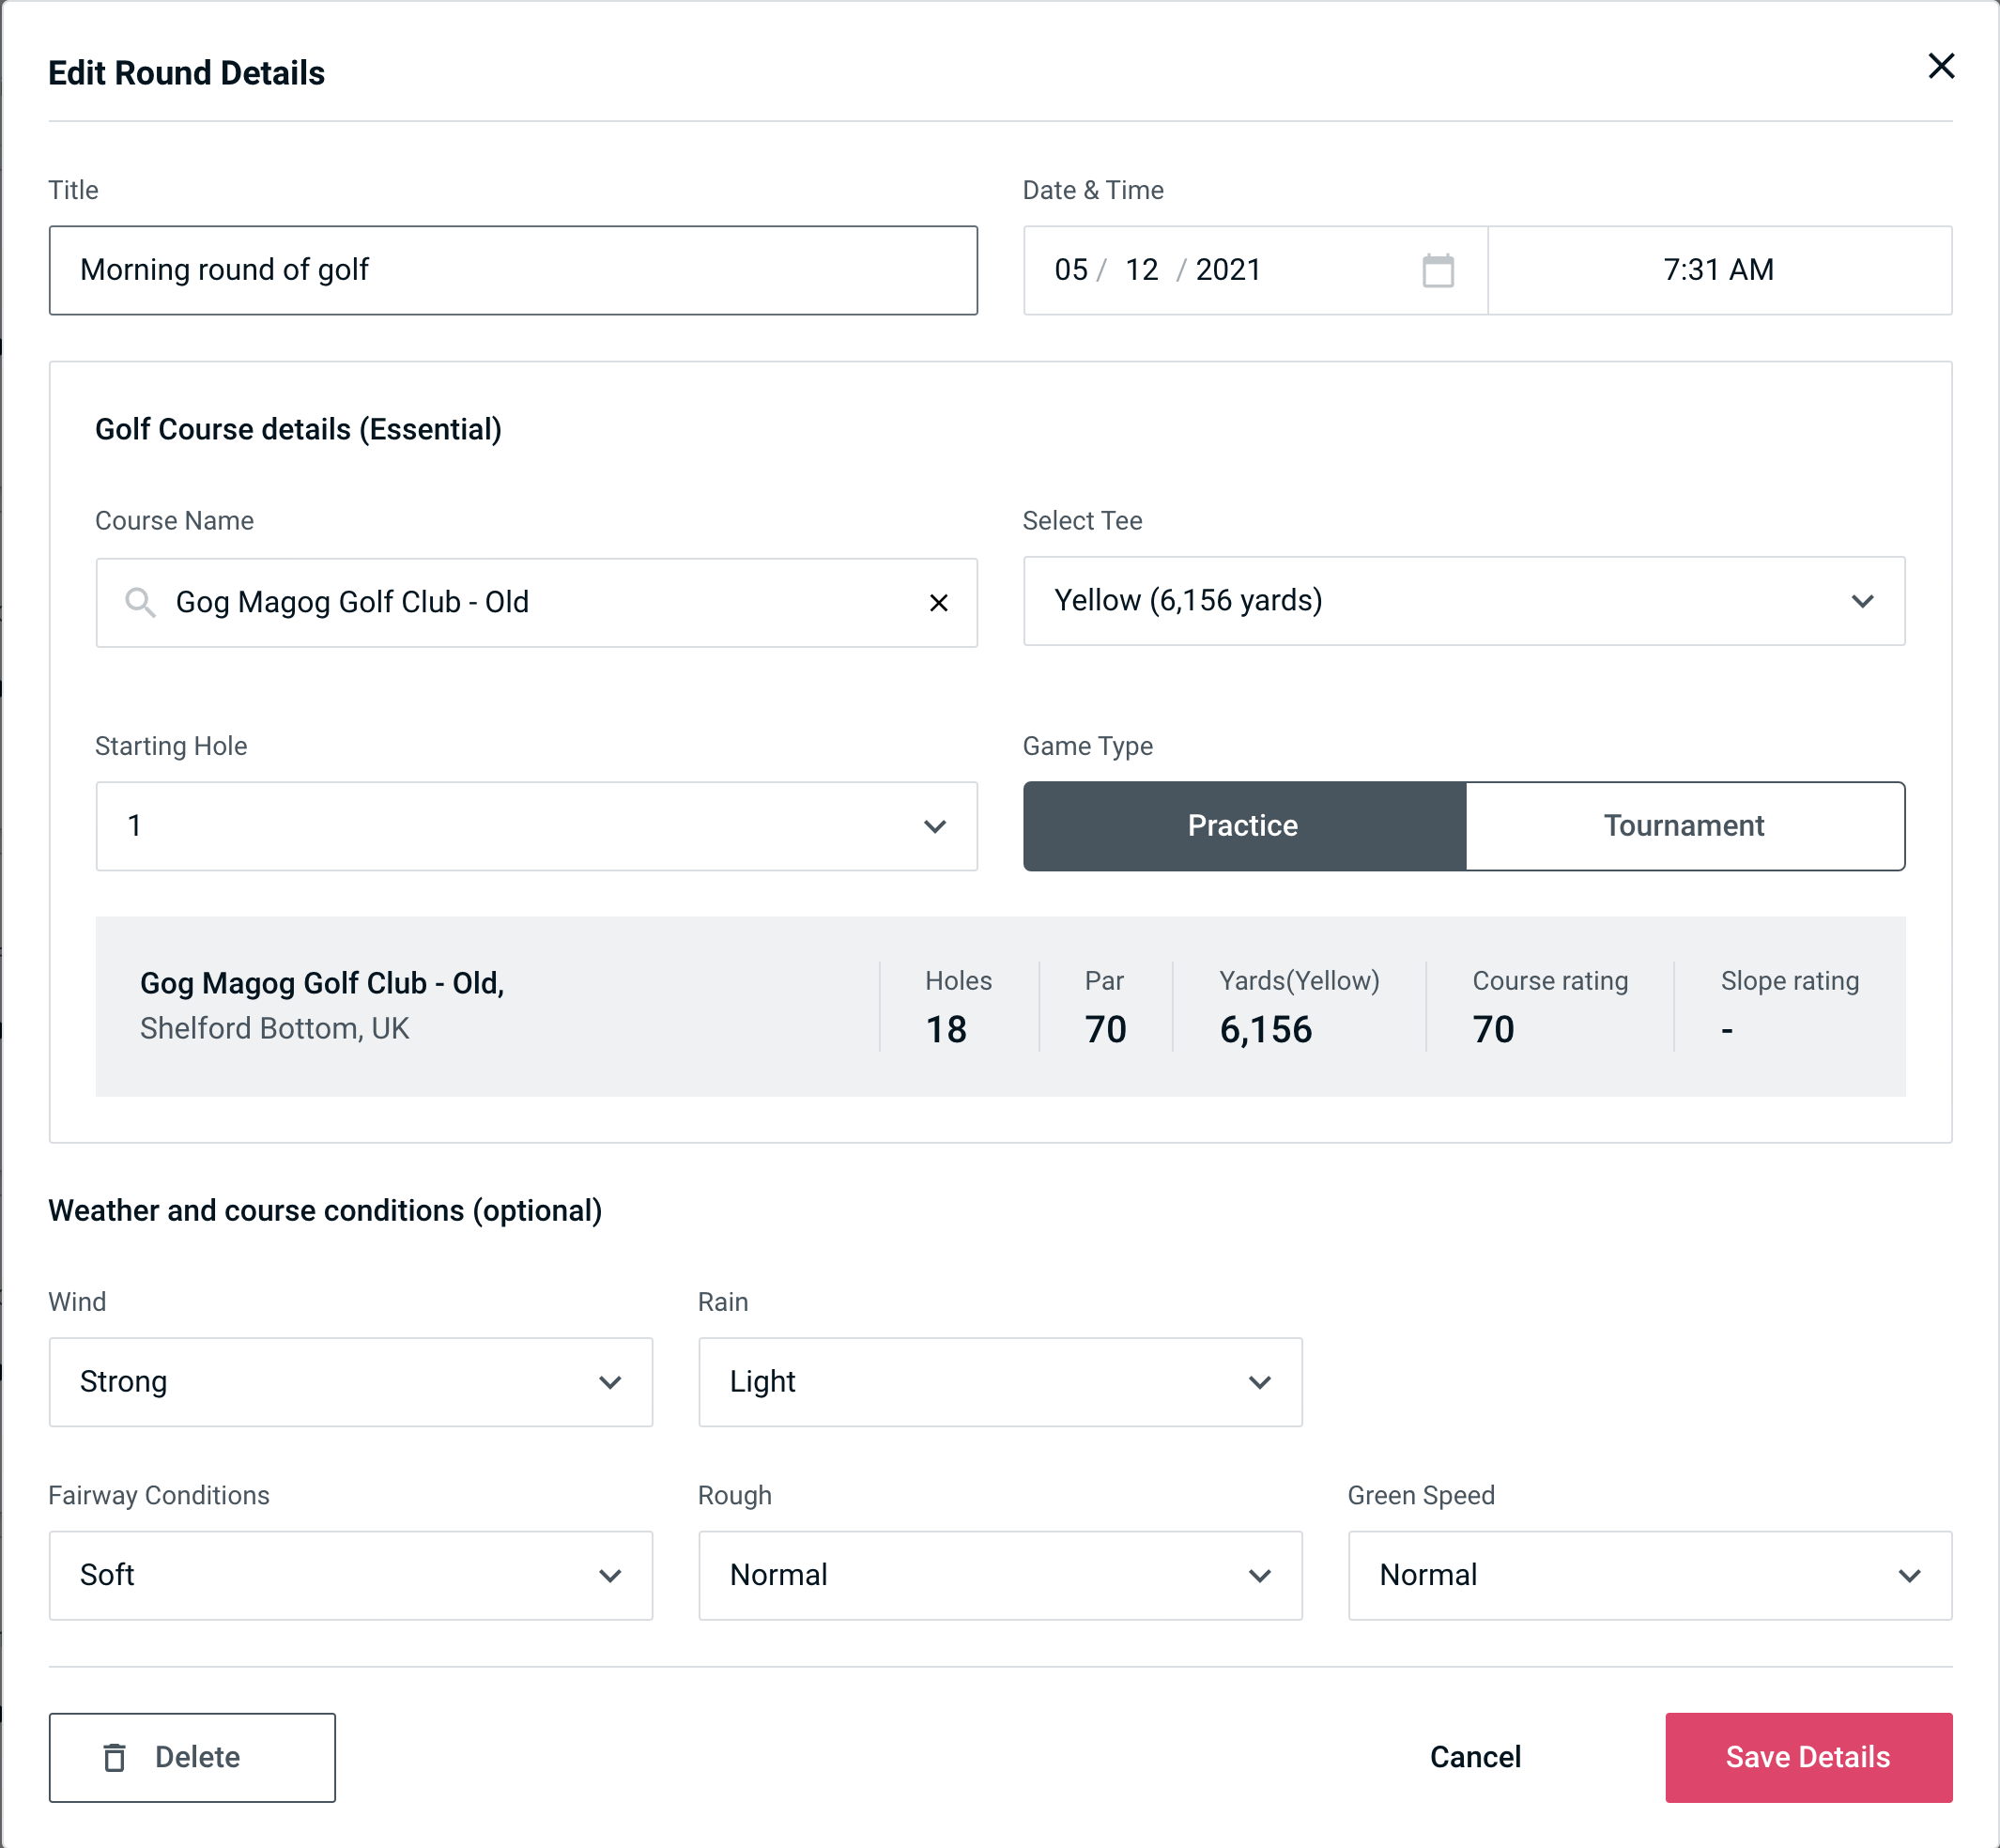Toggle Game Type to Practice

point(1242,825)
